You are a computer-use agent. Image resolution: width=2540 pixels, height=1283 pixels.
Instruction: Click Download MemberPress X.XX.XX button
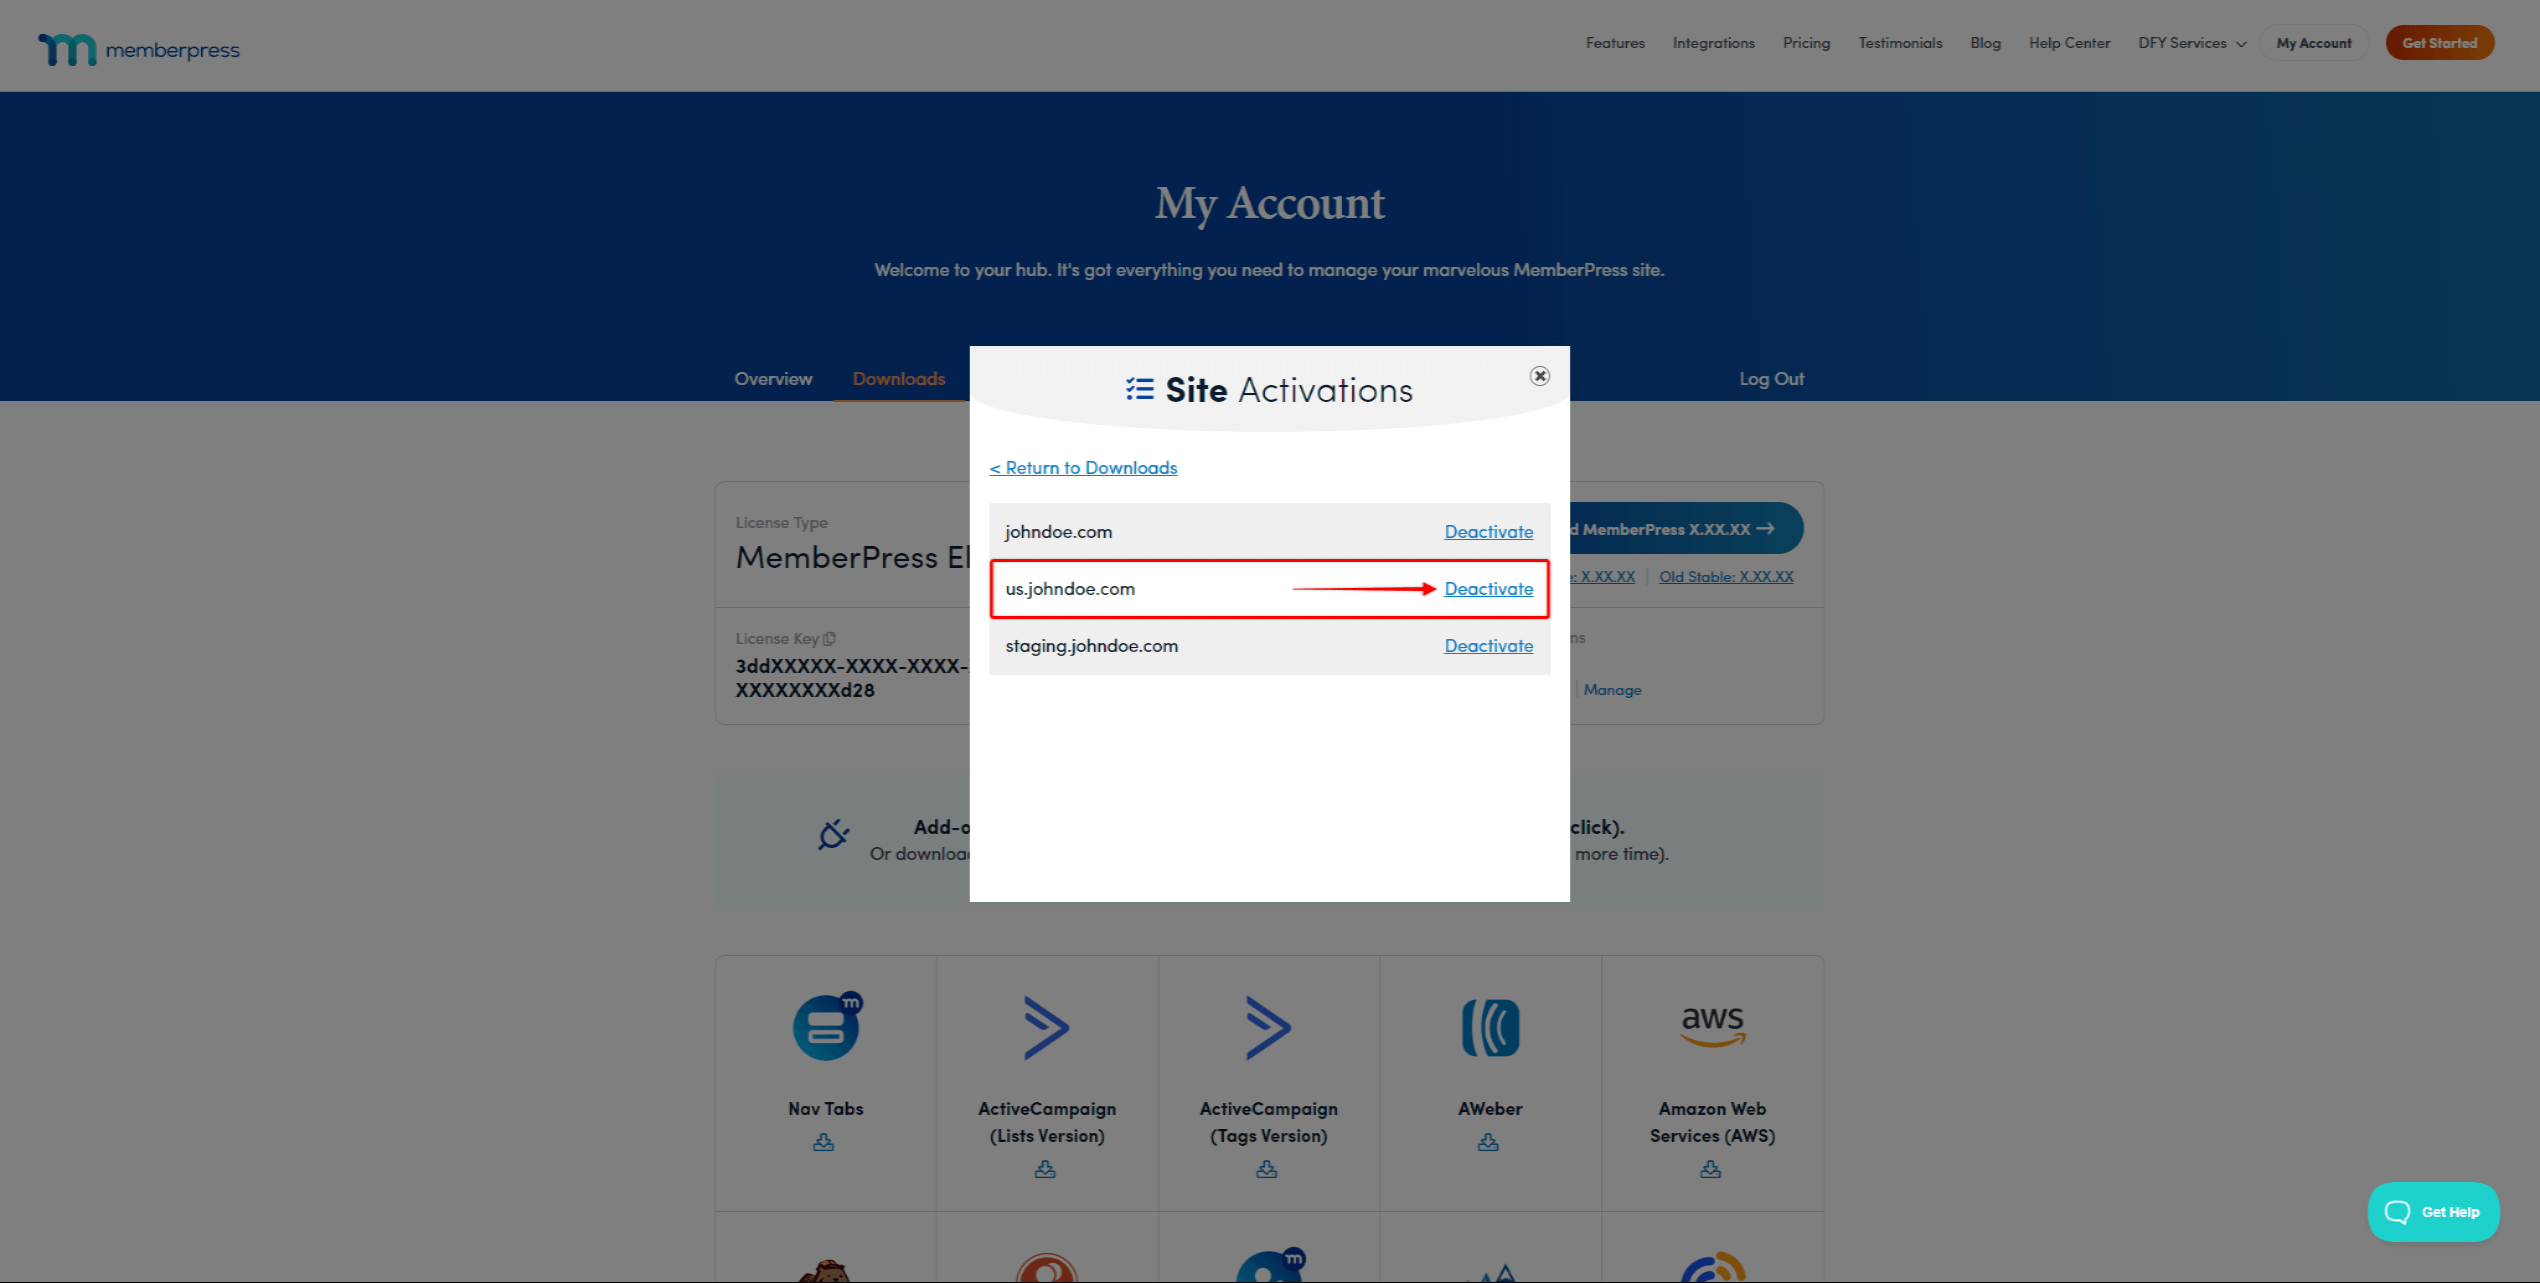pyautogui.click(x=1685, y=528)
